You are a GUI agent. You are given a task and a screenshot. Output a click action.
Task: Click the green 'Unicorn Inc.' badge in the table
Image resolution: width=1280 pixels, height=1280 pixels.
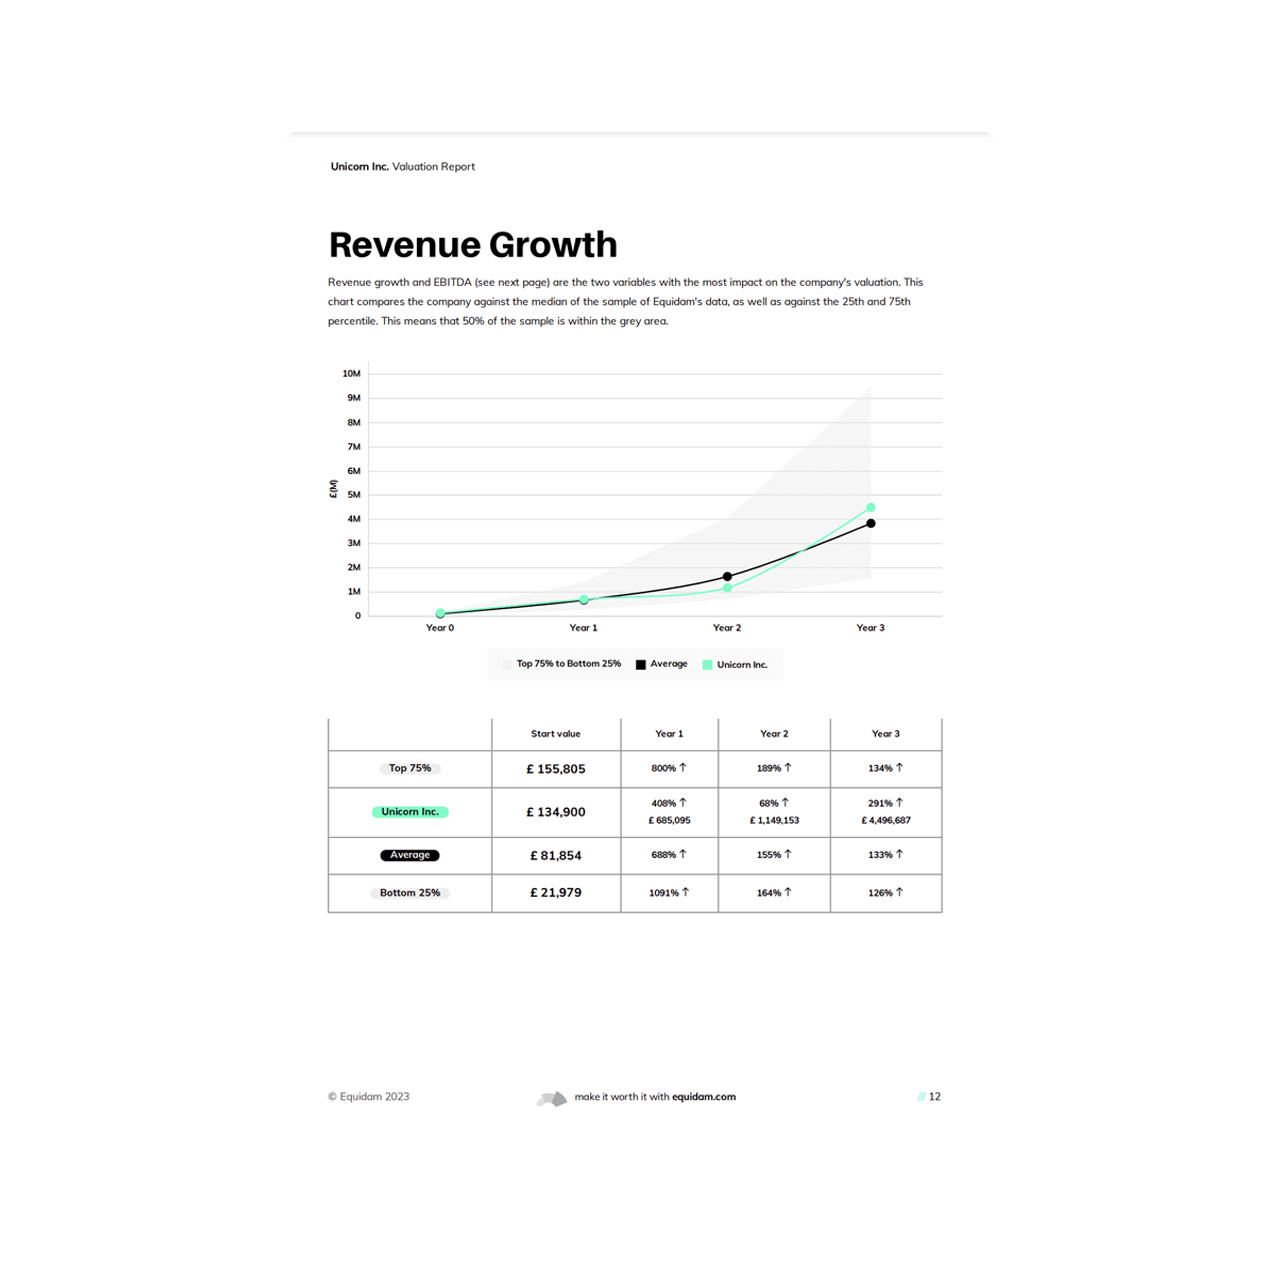pos(410,812)
